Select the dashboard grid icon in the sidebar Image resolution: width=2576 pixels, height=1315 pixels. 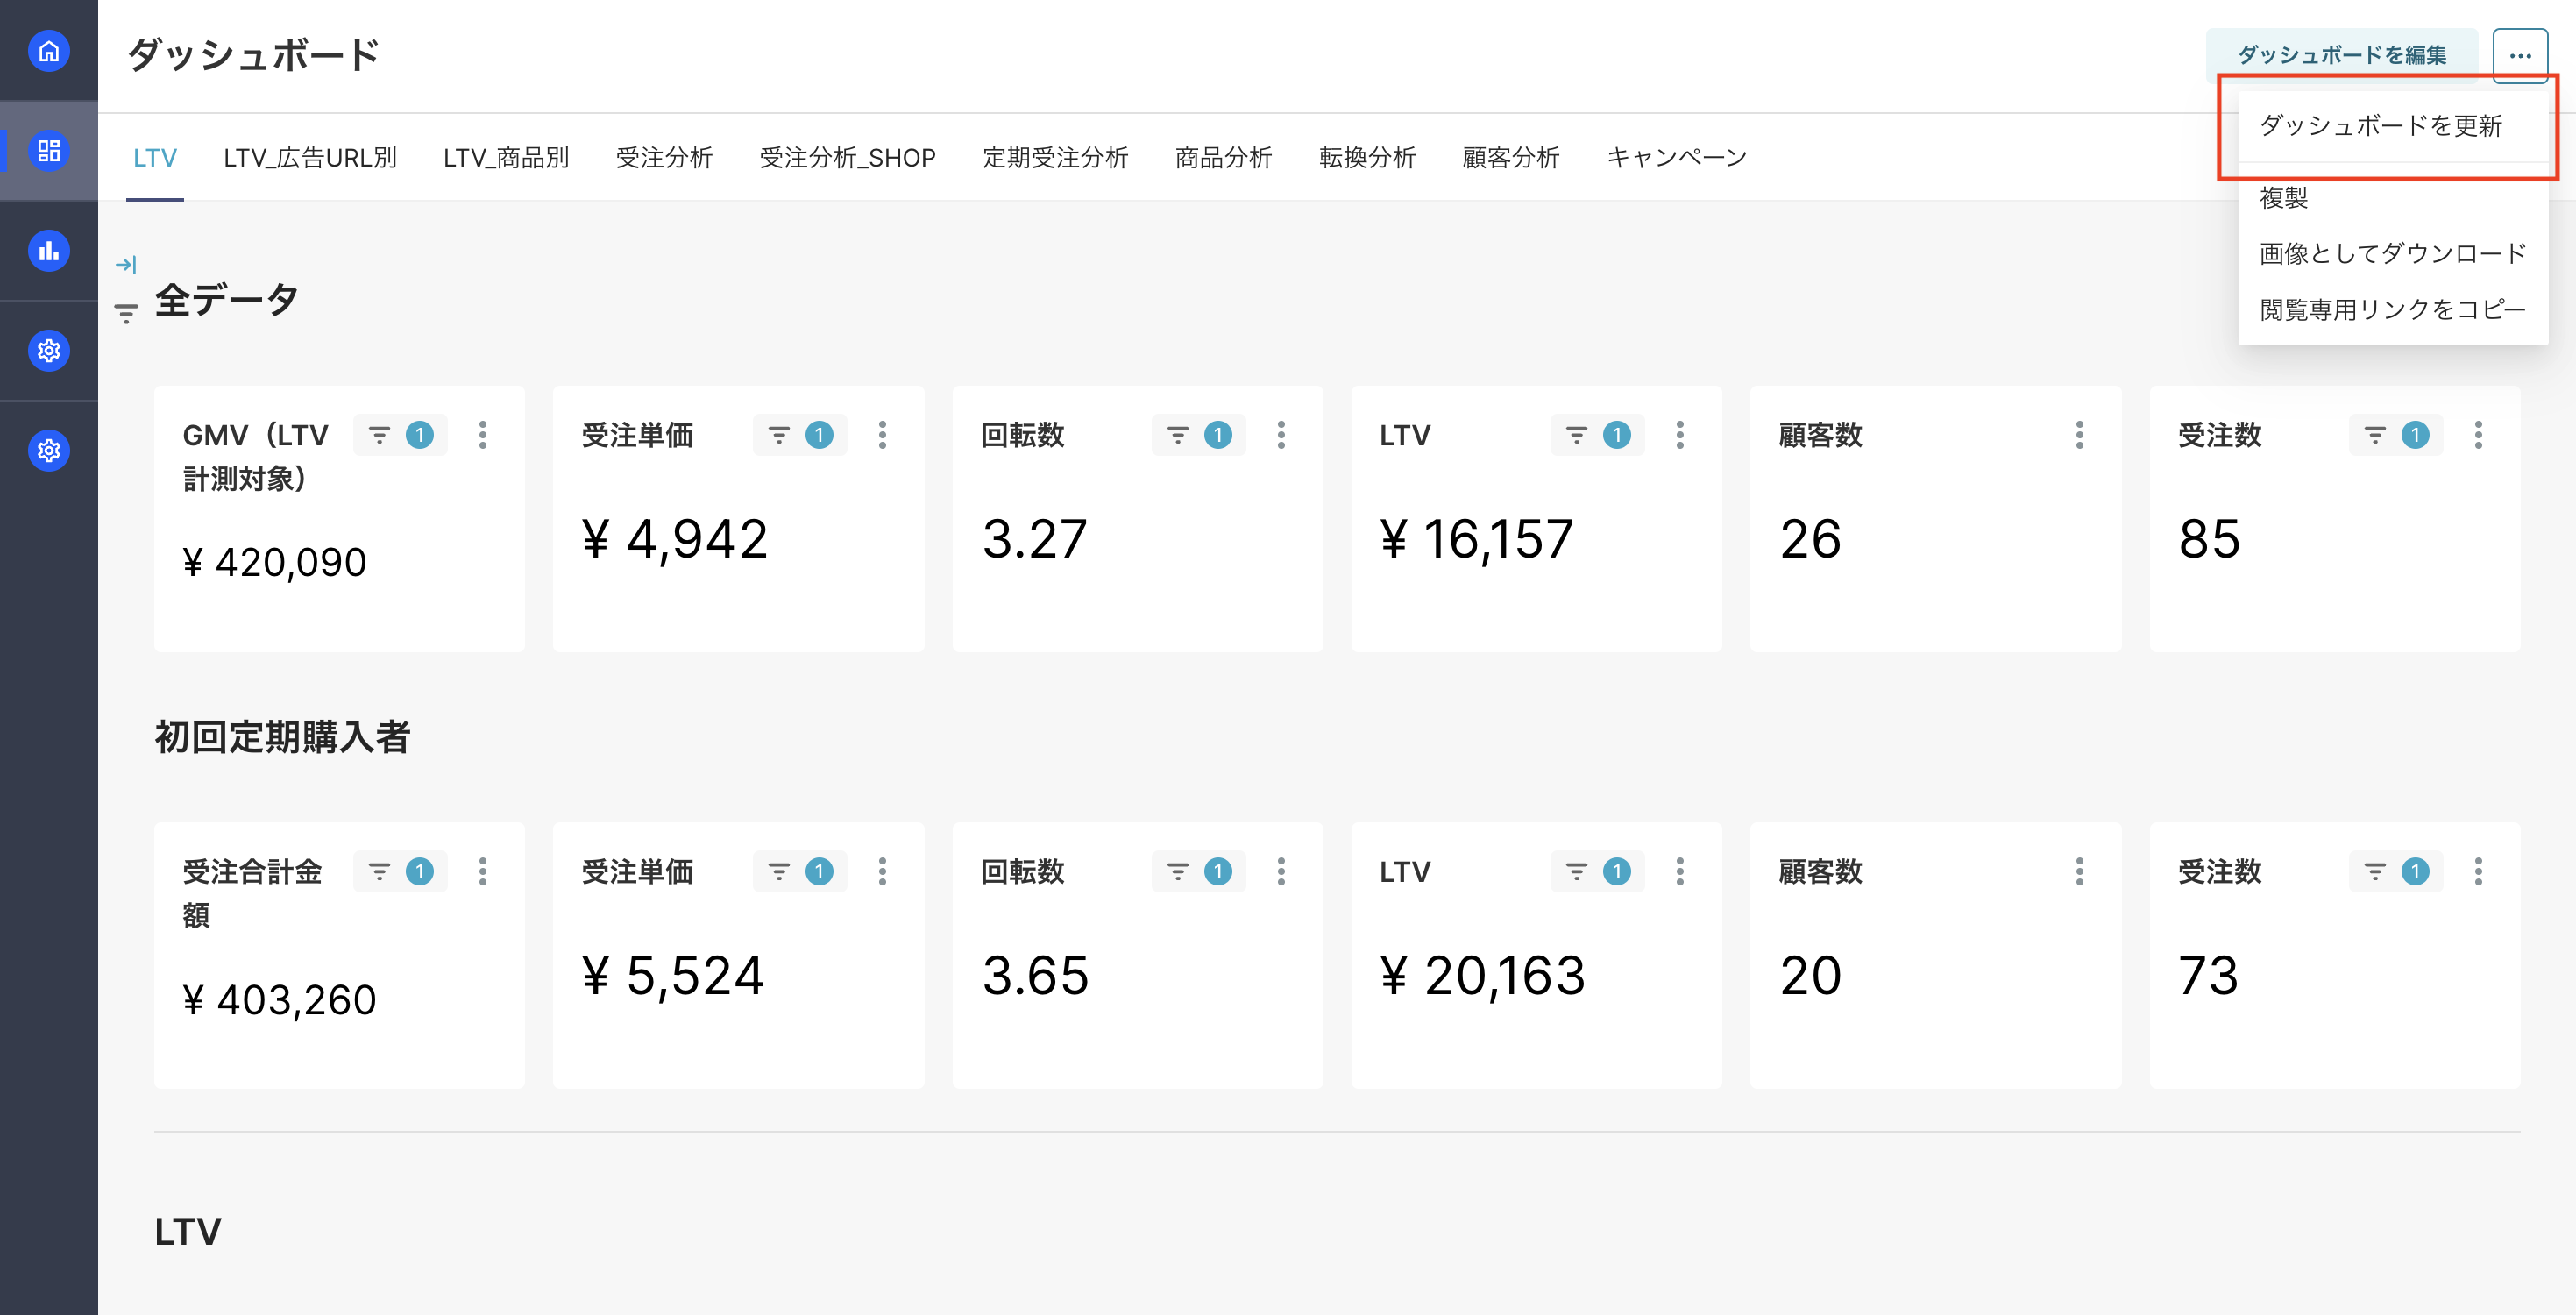pyautogui.click(x=48, y=151)
